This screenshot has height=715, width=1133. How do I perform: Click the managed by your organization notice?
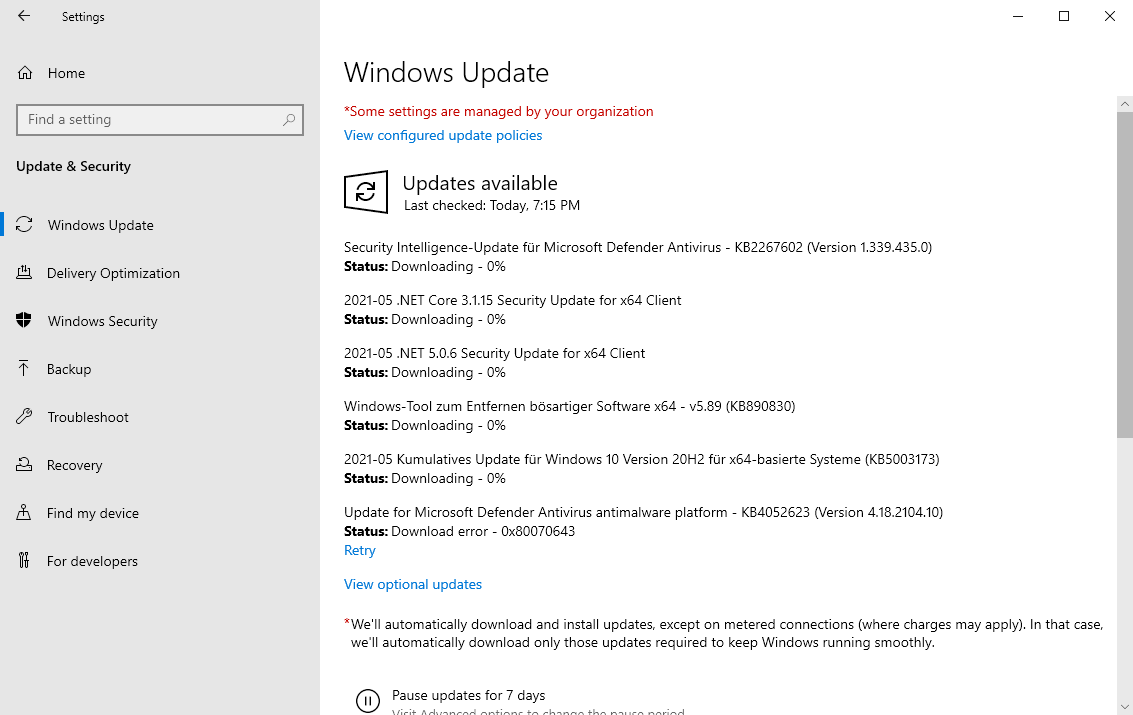click(x=499, y=111)
